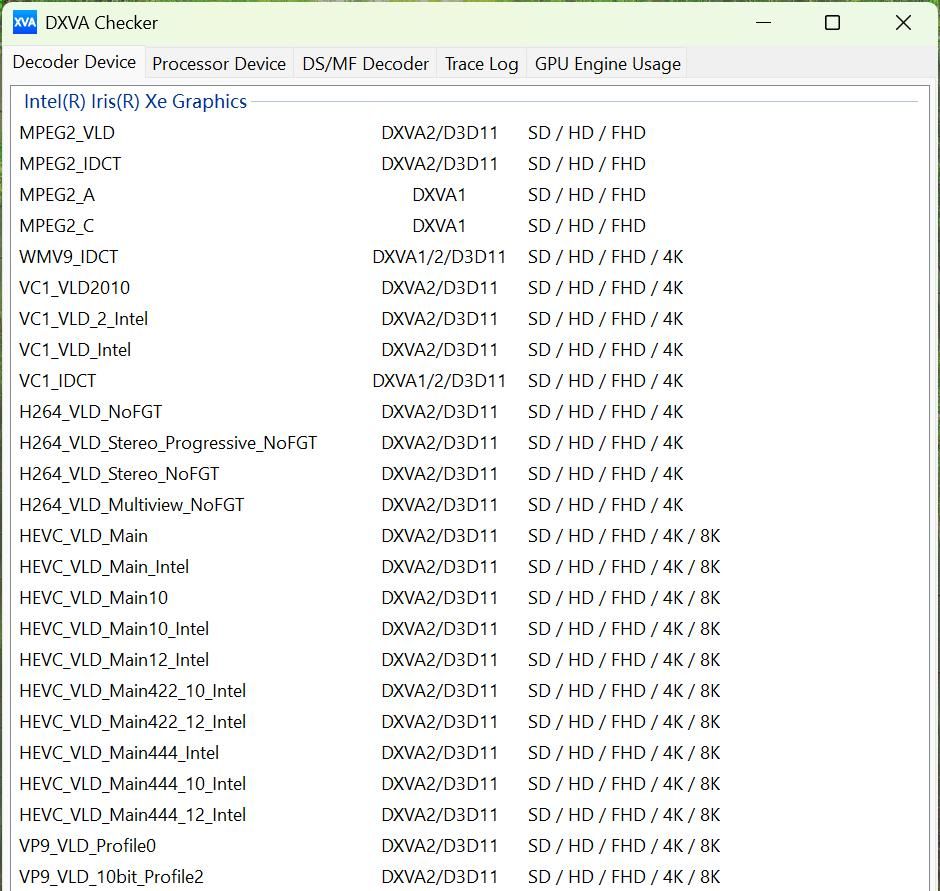Screen dimensions: 940x891
Task: Select the Intel(R) Iris(R) Xe Graphics header
Action: tap(135, 101)
